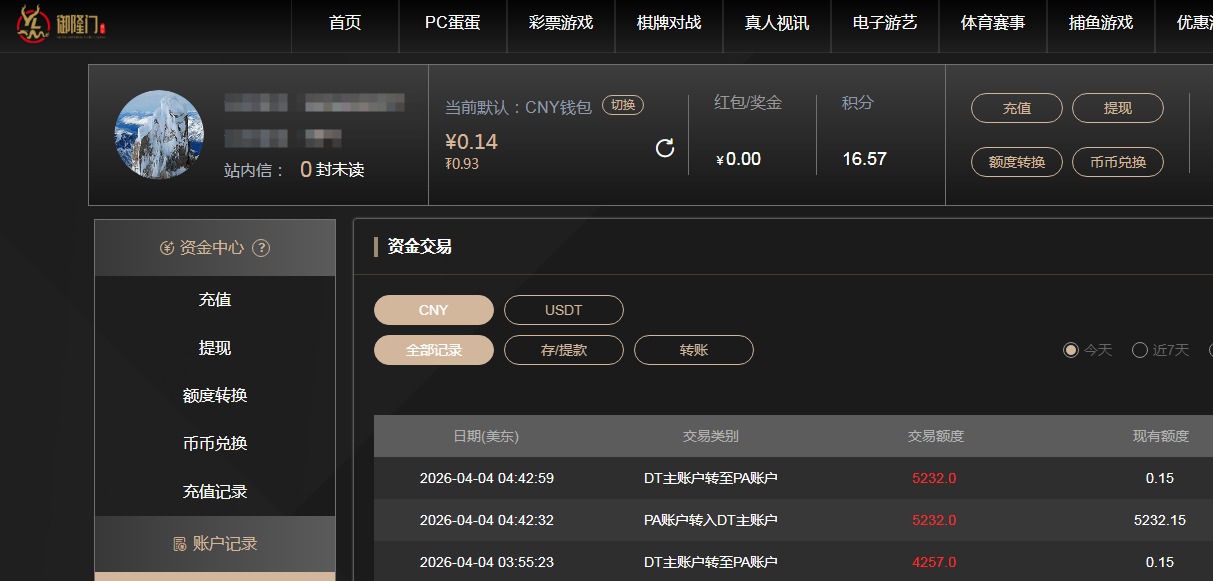
Task: Click the help question mark beside 资金中心
Action: click(x=261, y=248)
